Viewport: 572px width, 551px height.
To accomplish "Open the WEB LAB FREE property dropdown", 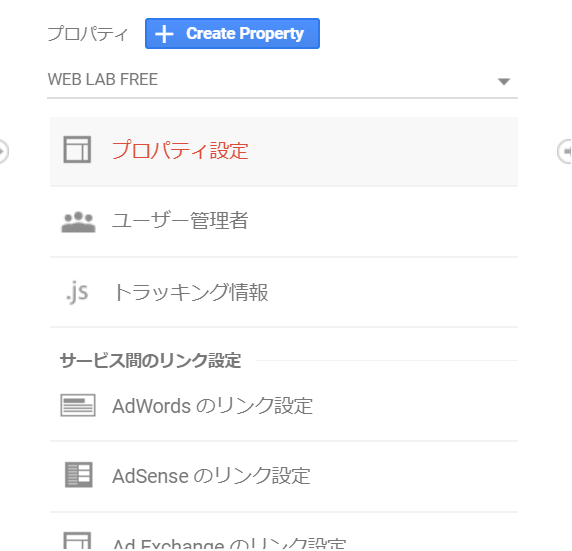I will click(282, 80).
